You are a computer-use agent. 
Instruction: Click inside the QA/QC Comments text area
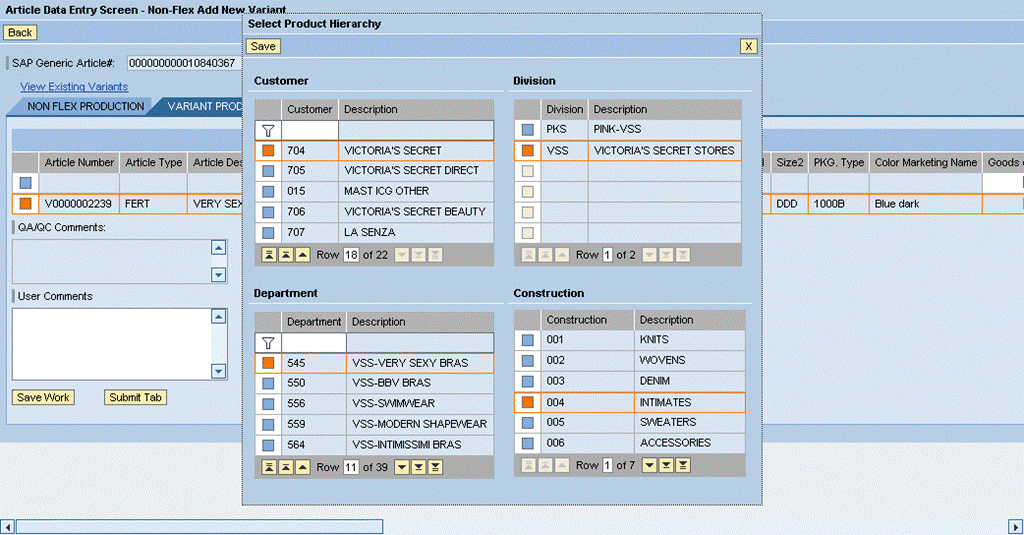click(112, 261)
